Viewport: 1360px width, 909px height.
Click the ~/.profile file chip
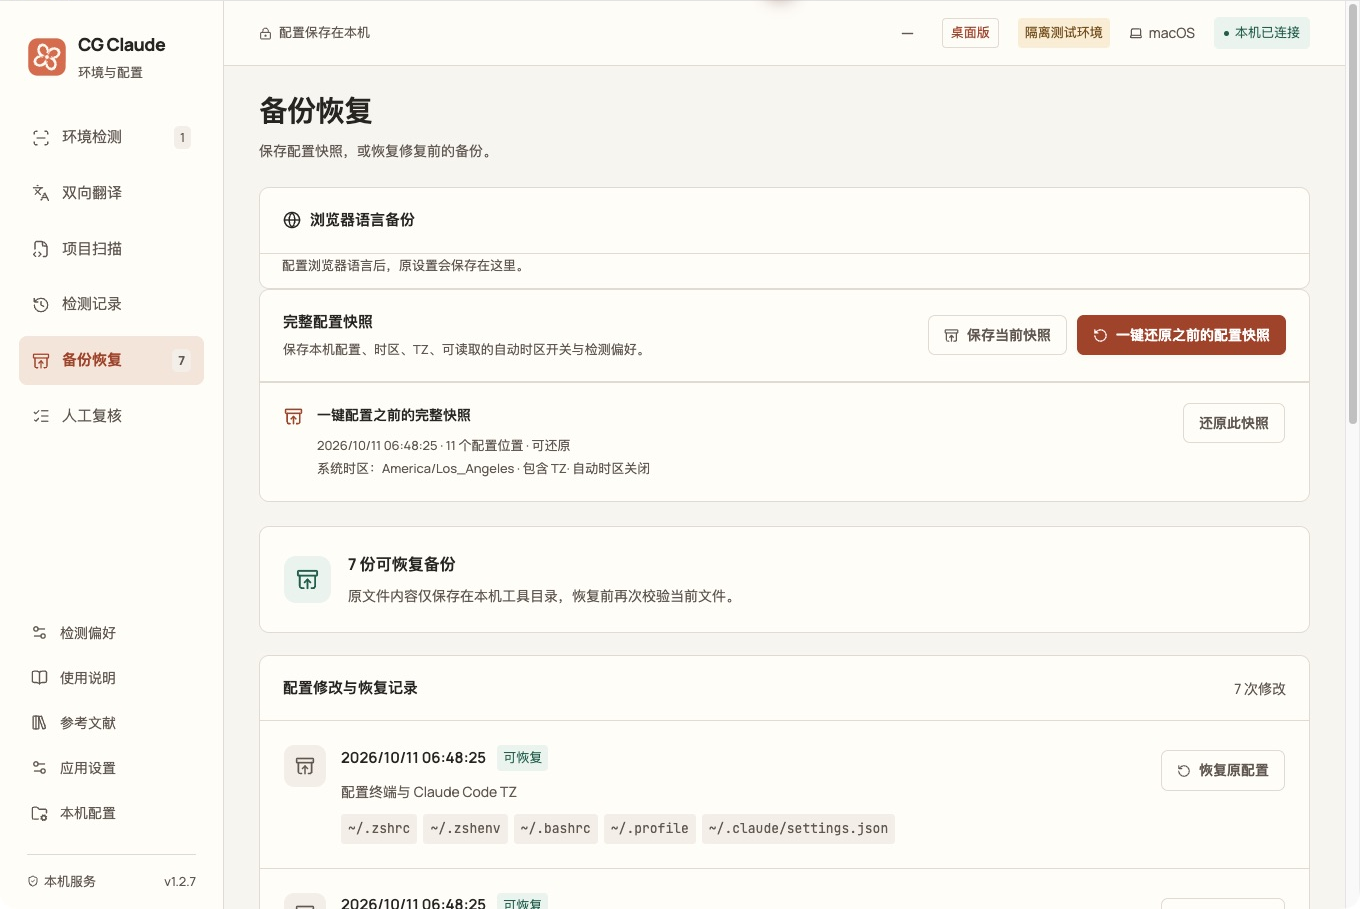[x=650, y=829]
